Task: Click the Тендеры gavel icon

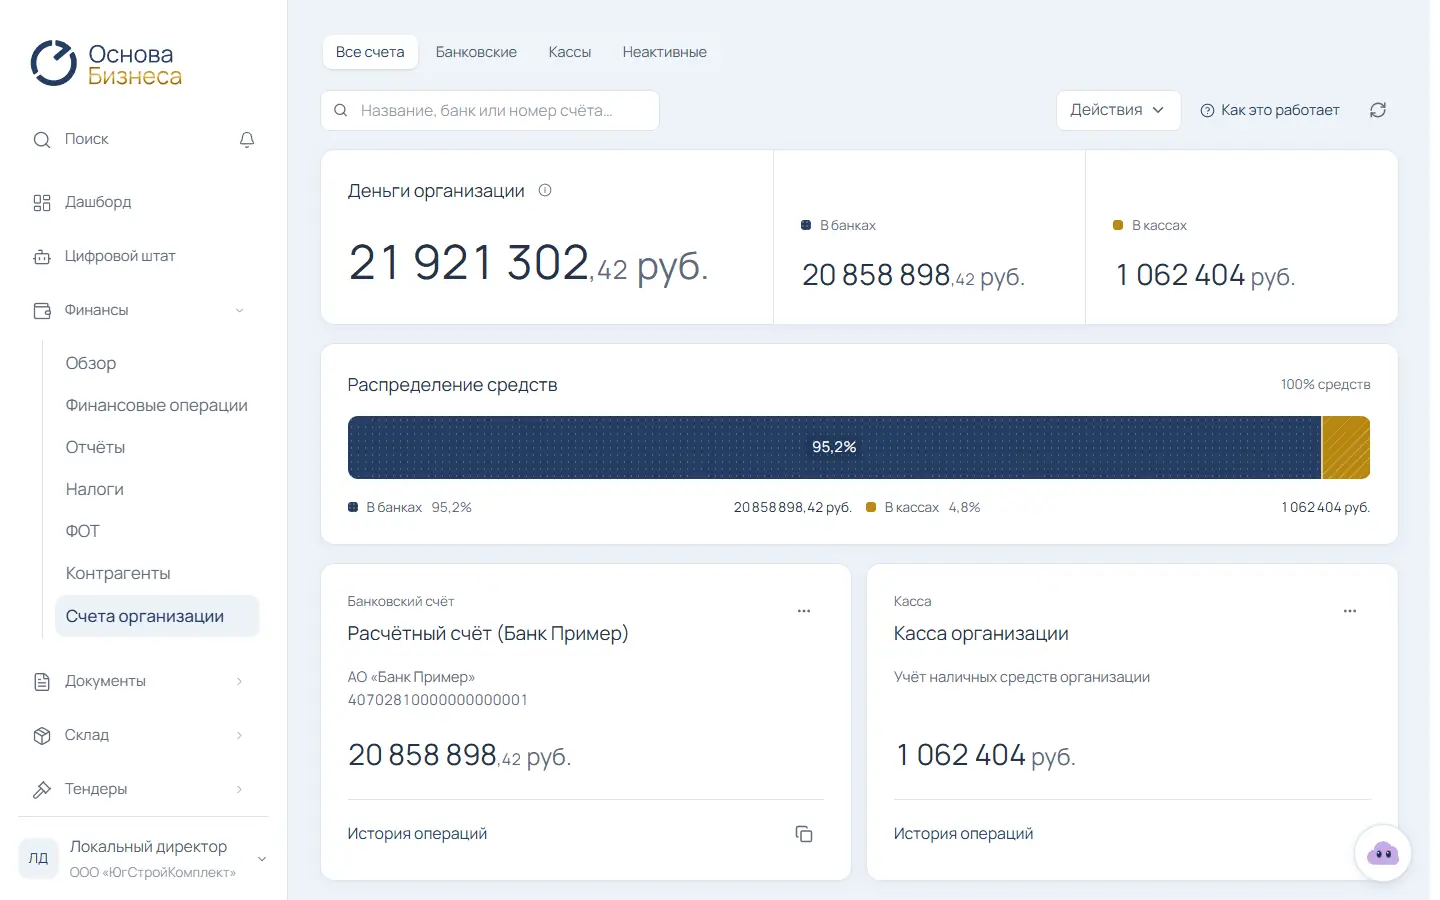Action: coord(42,790)
